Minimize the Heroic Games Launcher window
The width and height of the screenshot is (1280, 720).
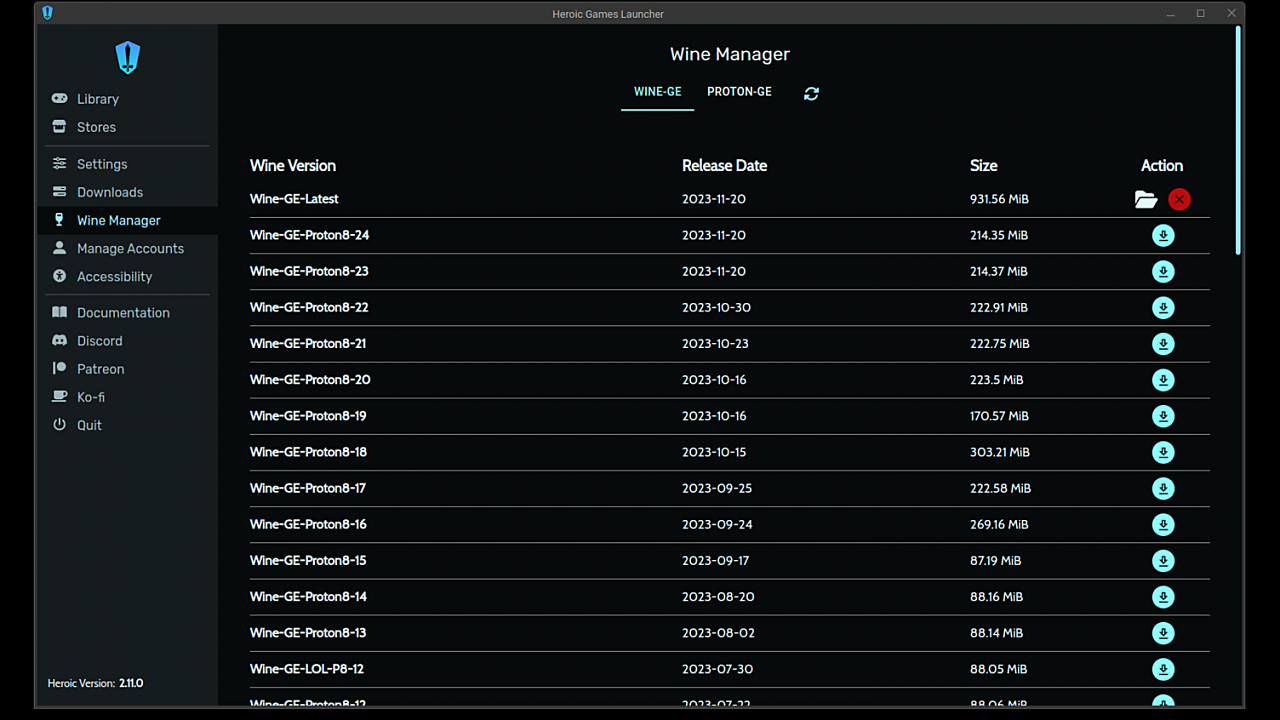[x=1170, y=13]
